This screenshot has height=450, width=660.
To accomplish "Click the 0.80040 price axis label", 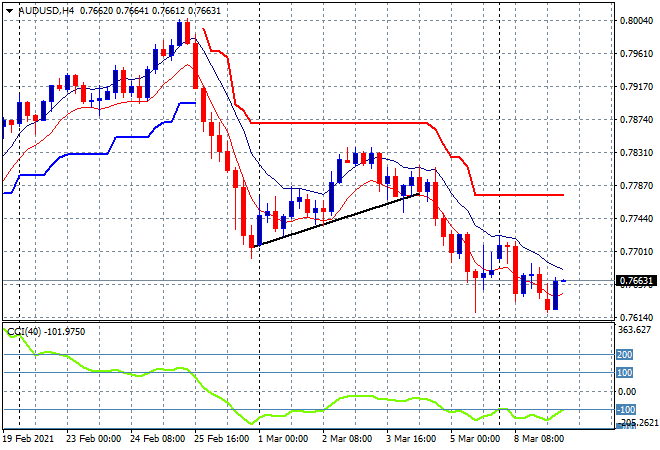I will coord(636,21).
